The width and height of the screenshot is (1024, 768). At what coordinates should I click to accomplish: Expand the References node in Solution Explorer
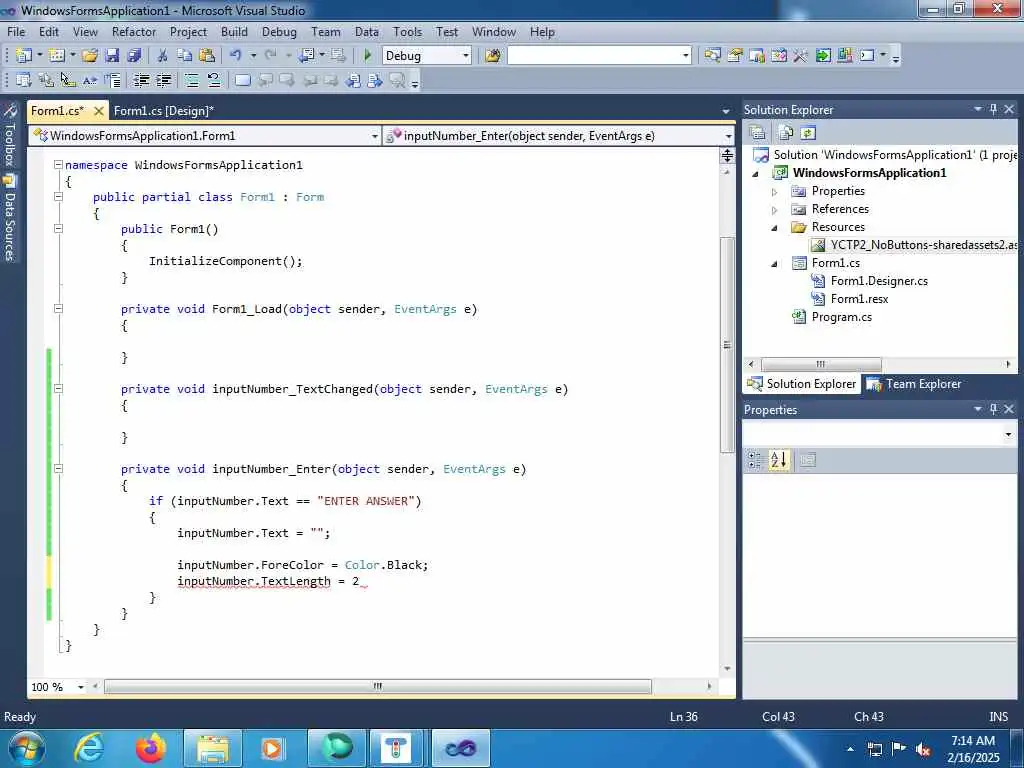tap(775, 210)
